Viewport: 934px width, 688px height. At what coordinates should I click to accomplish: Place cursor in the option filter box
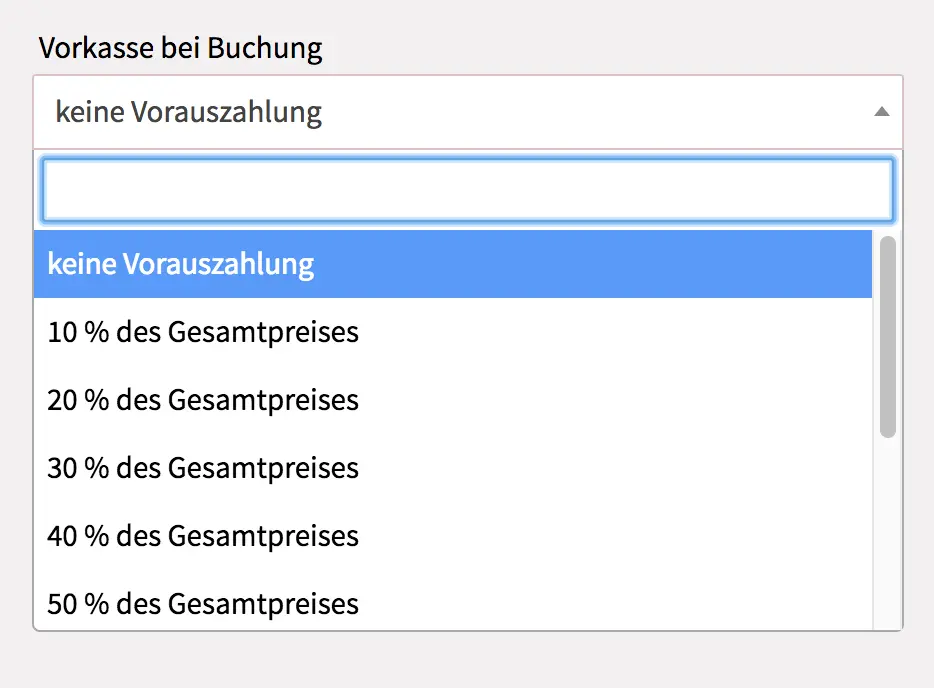point(467,190)
